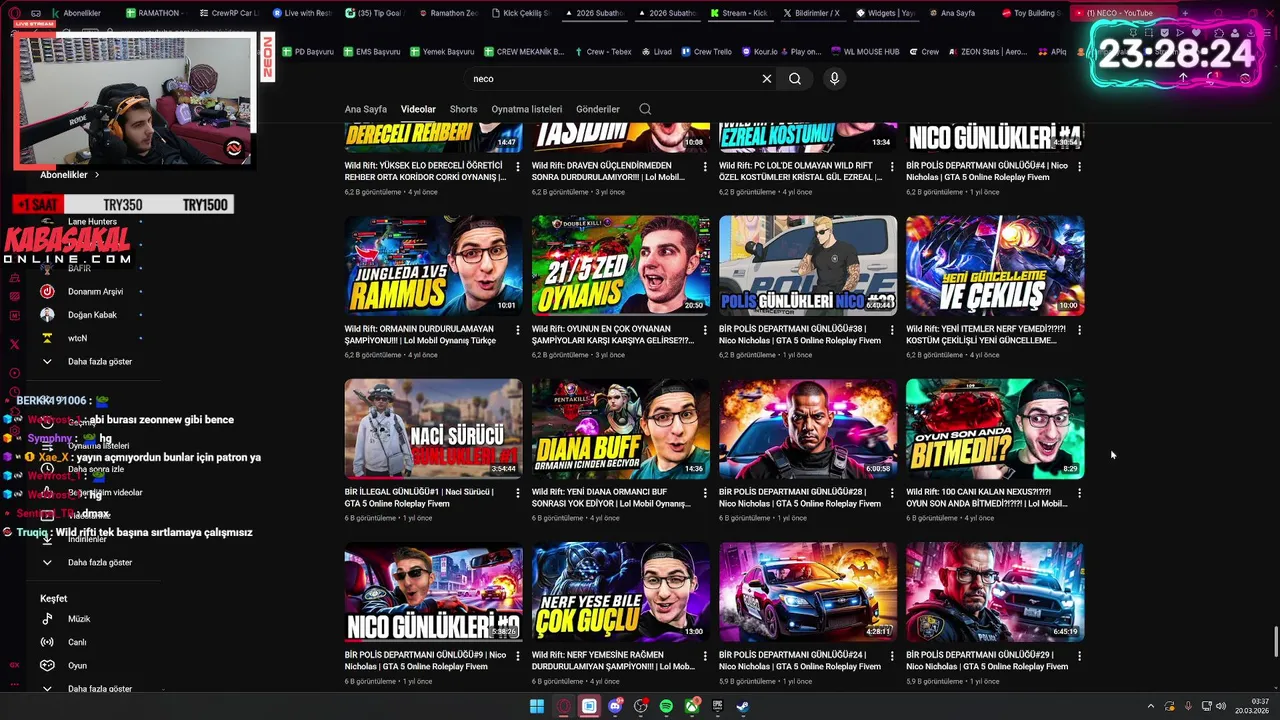
Task: Open options menu for 100 CANI KALAN NEXUS video
Action: tap(1079, 493)
